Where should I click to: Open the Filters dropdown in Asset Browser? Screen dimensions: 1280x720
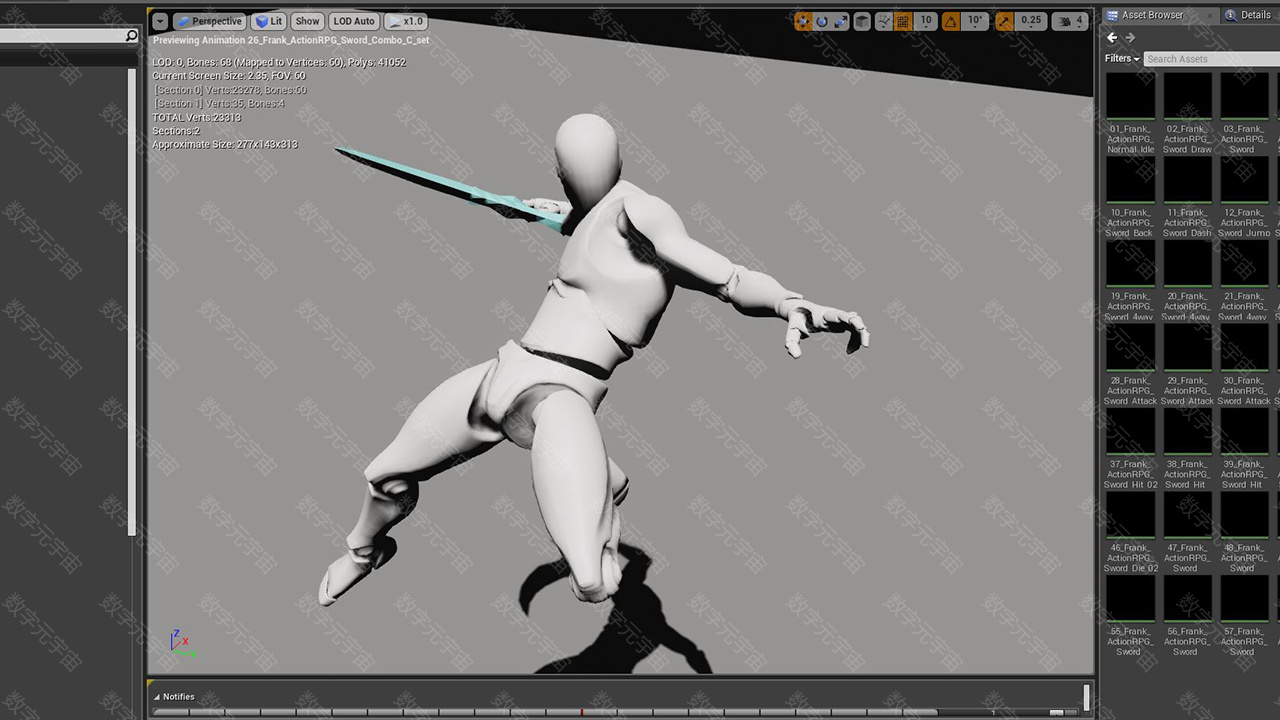(x=1122, y=59)
